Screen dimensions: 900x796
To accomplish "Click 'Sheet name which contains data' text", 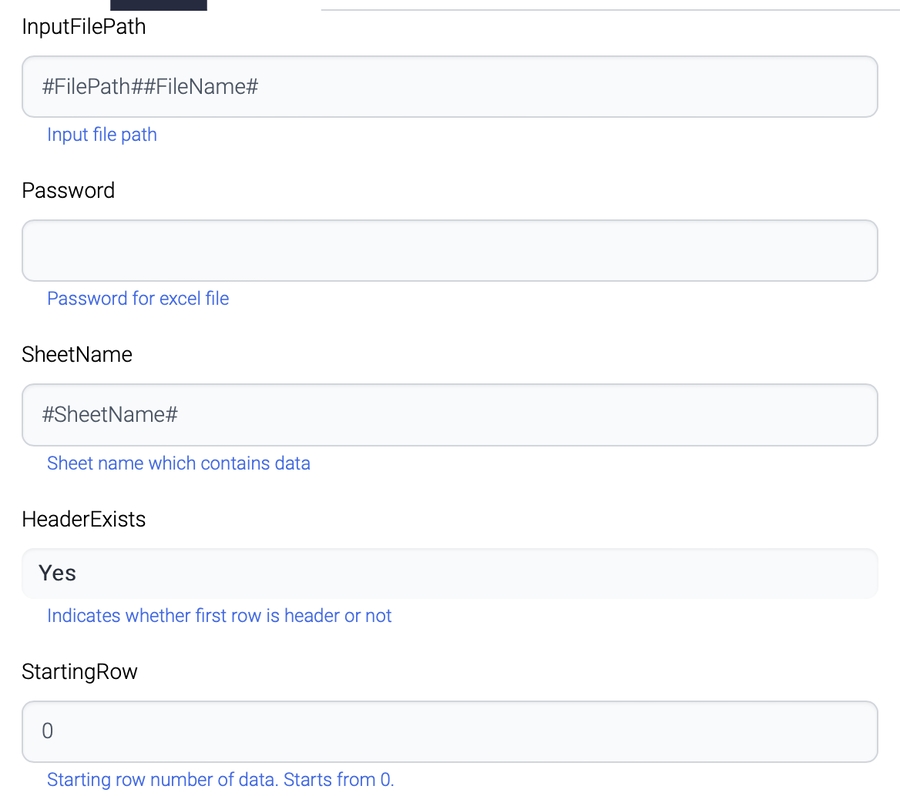I will tap(178, 463).
